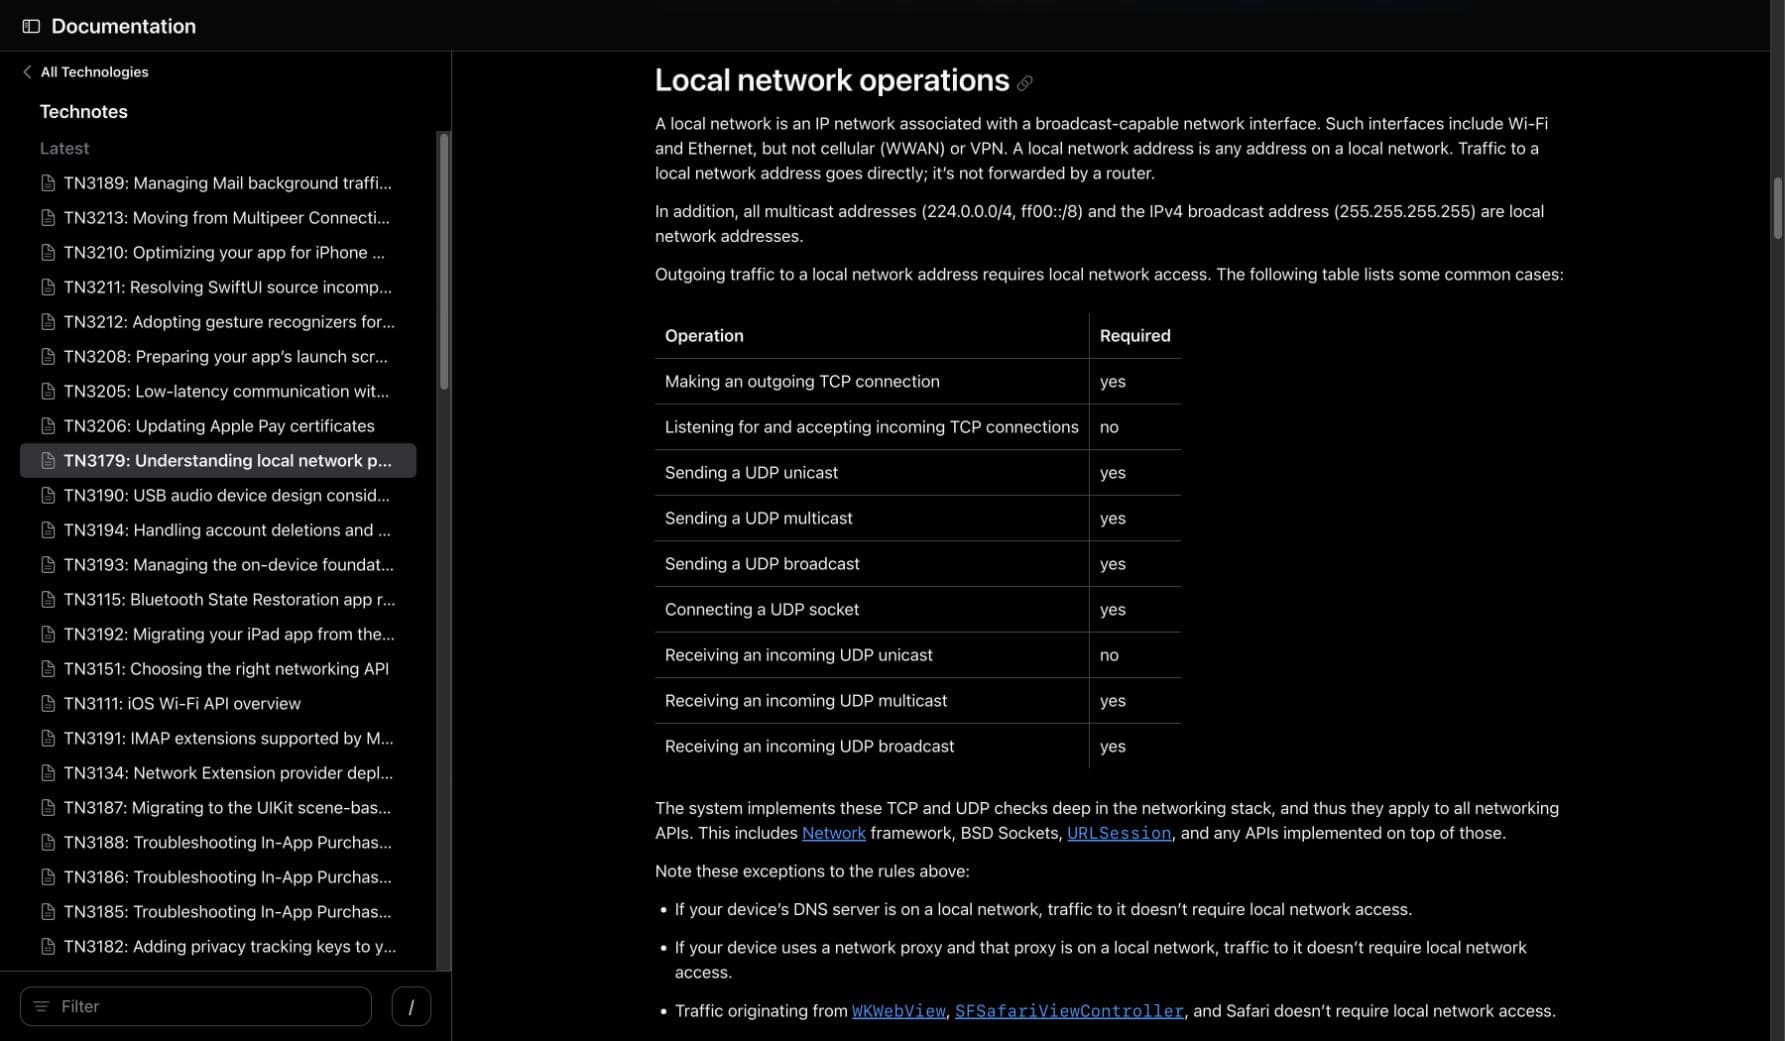Click the document icon for TN3189
Screen dimensions: 1785x1041
pos(47,183)
